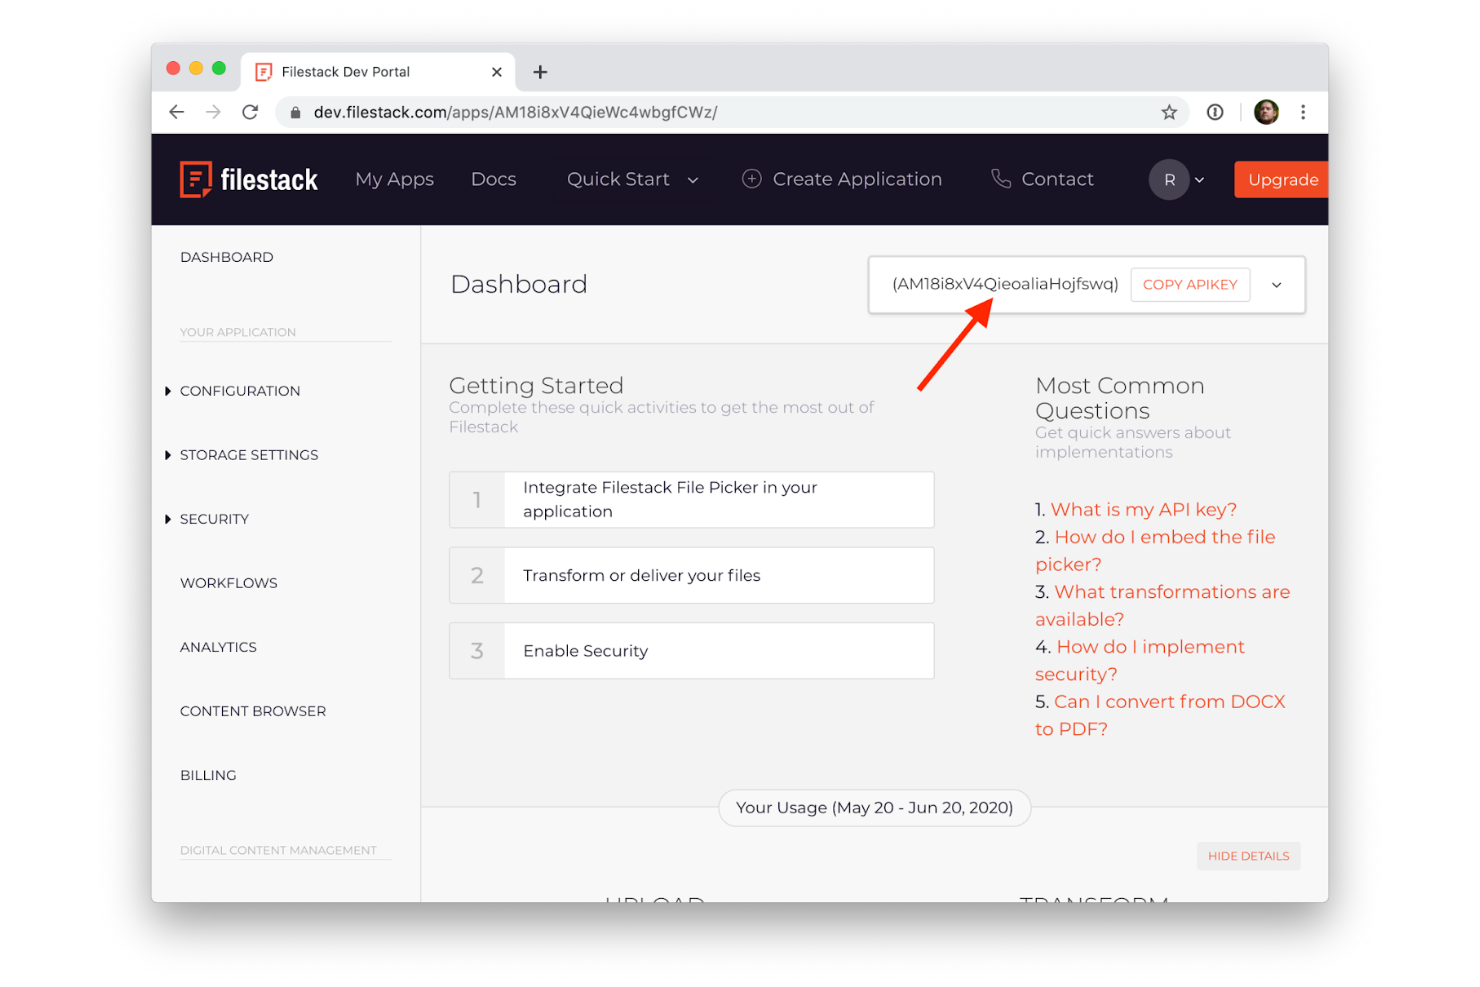Close the Filestack Dev Portal tab

pos(496,72)
